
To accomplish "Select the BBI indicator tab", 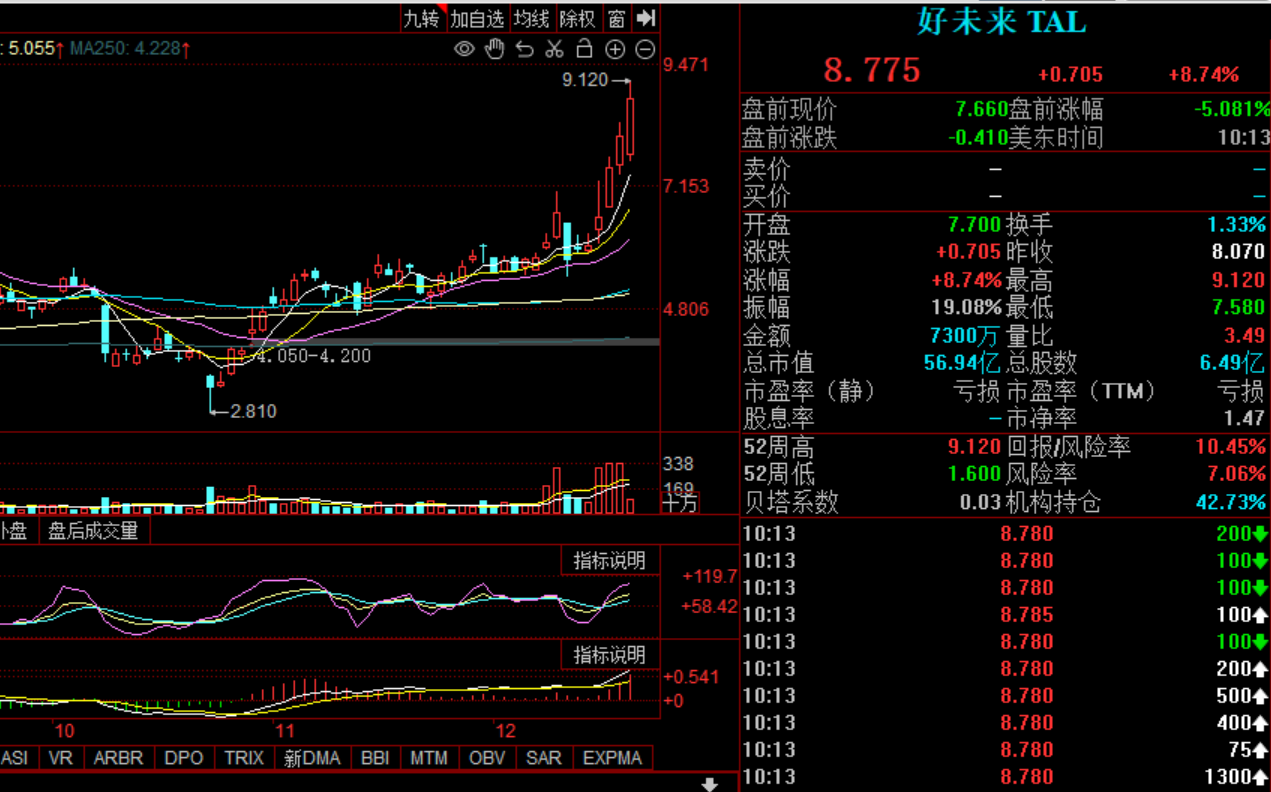I will click(375, 758).
